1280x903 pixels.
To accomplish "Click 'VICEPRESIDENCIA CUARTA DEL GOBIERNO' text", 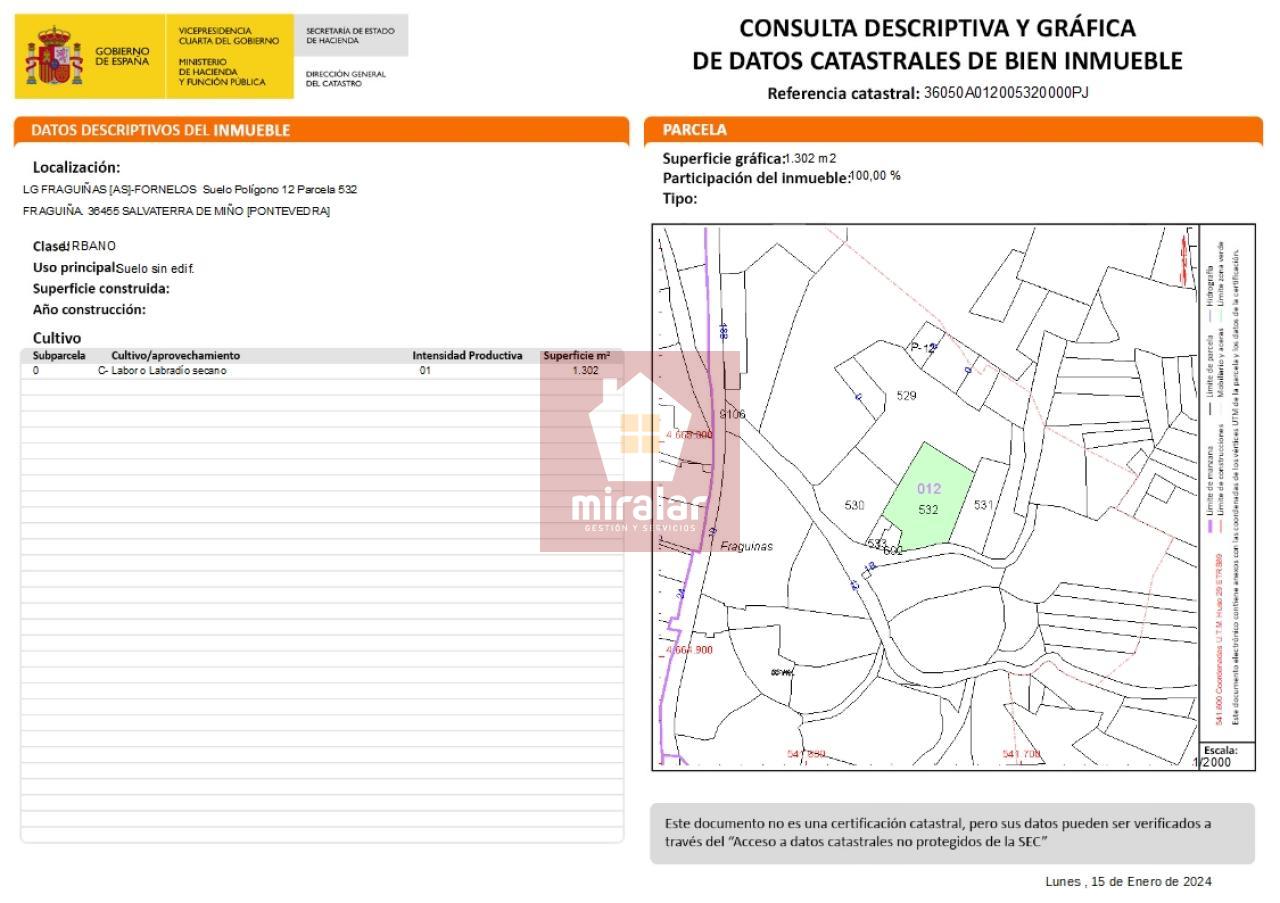I will (228, 36).
